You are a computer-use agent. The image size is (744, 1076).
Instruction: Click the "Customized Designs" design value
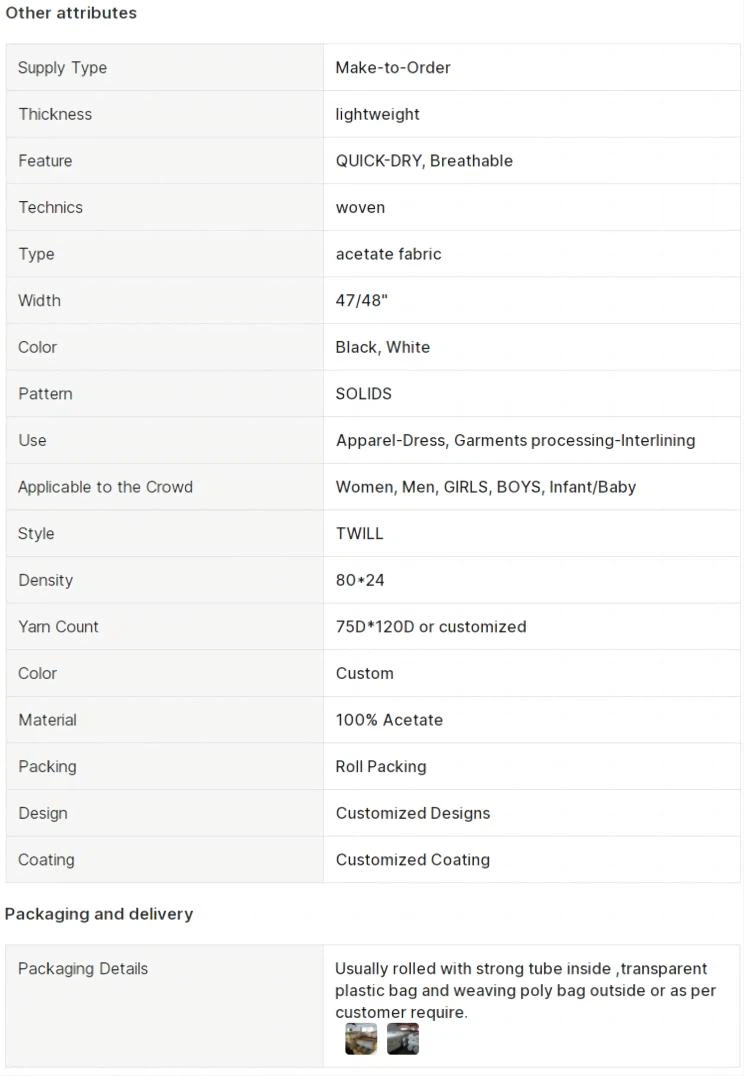(x=413, y=813)
